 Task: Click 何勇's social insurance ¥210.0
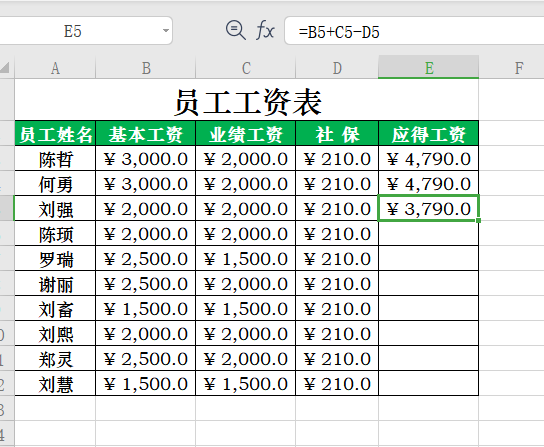(337, 183)
